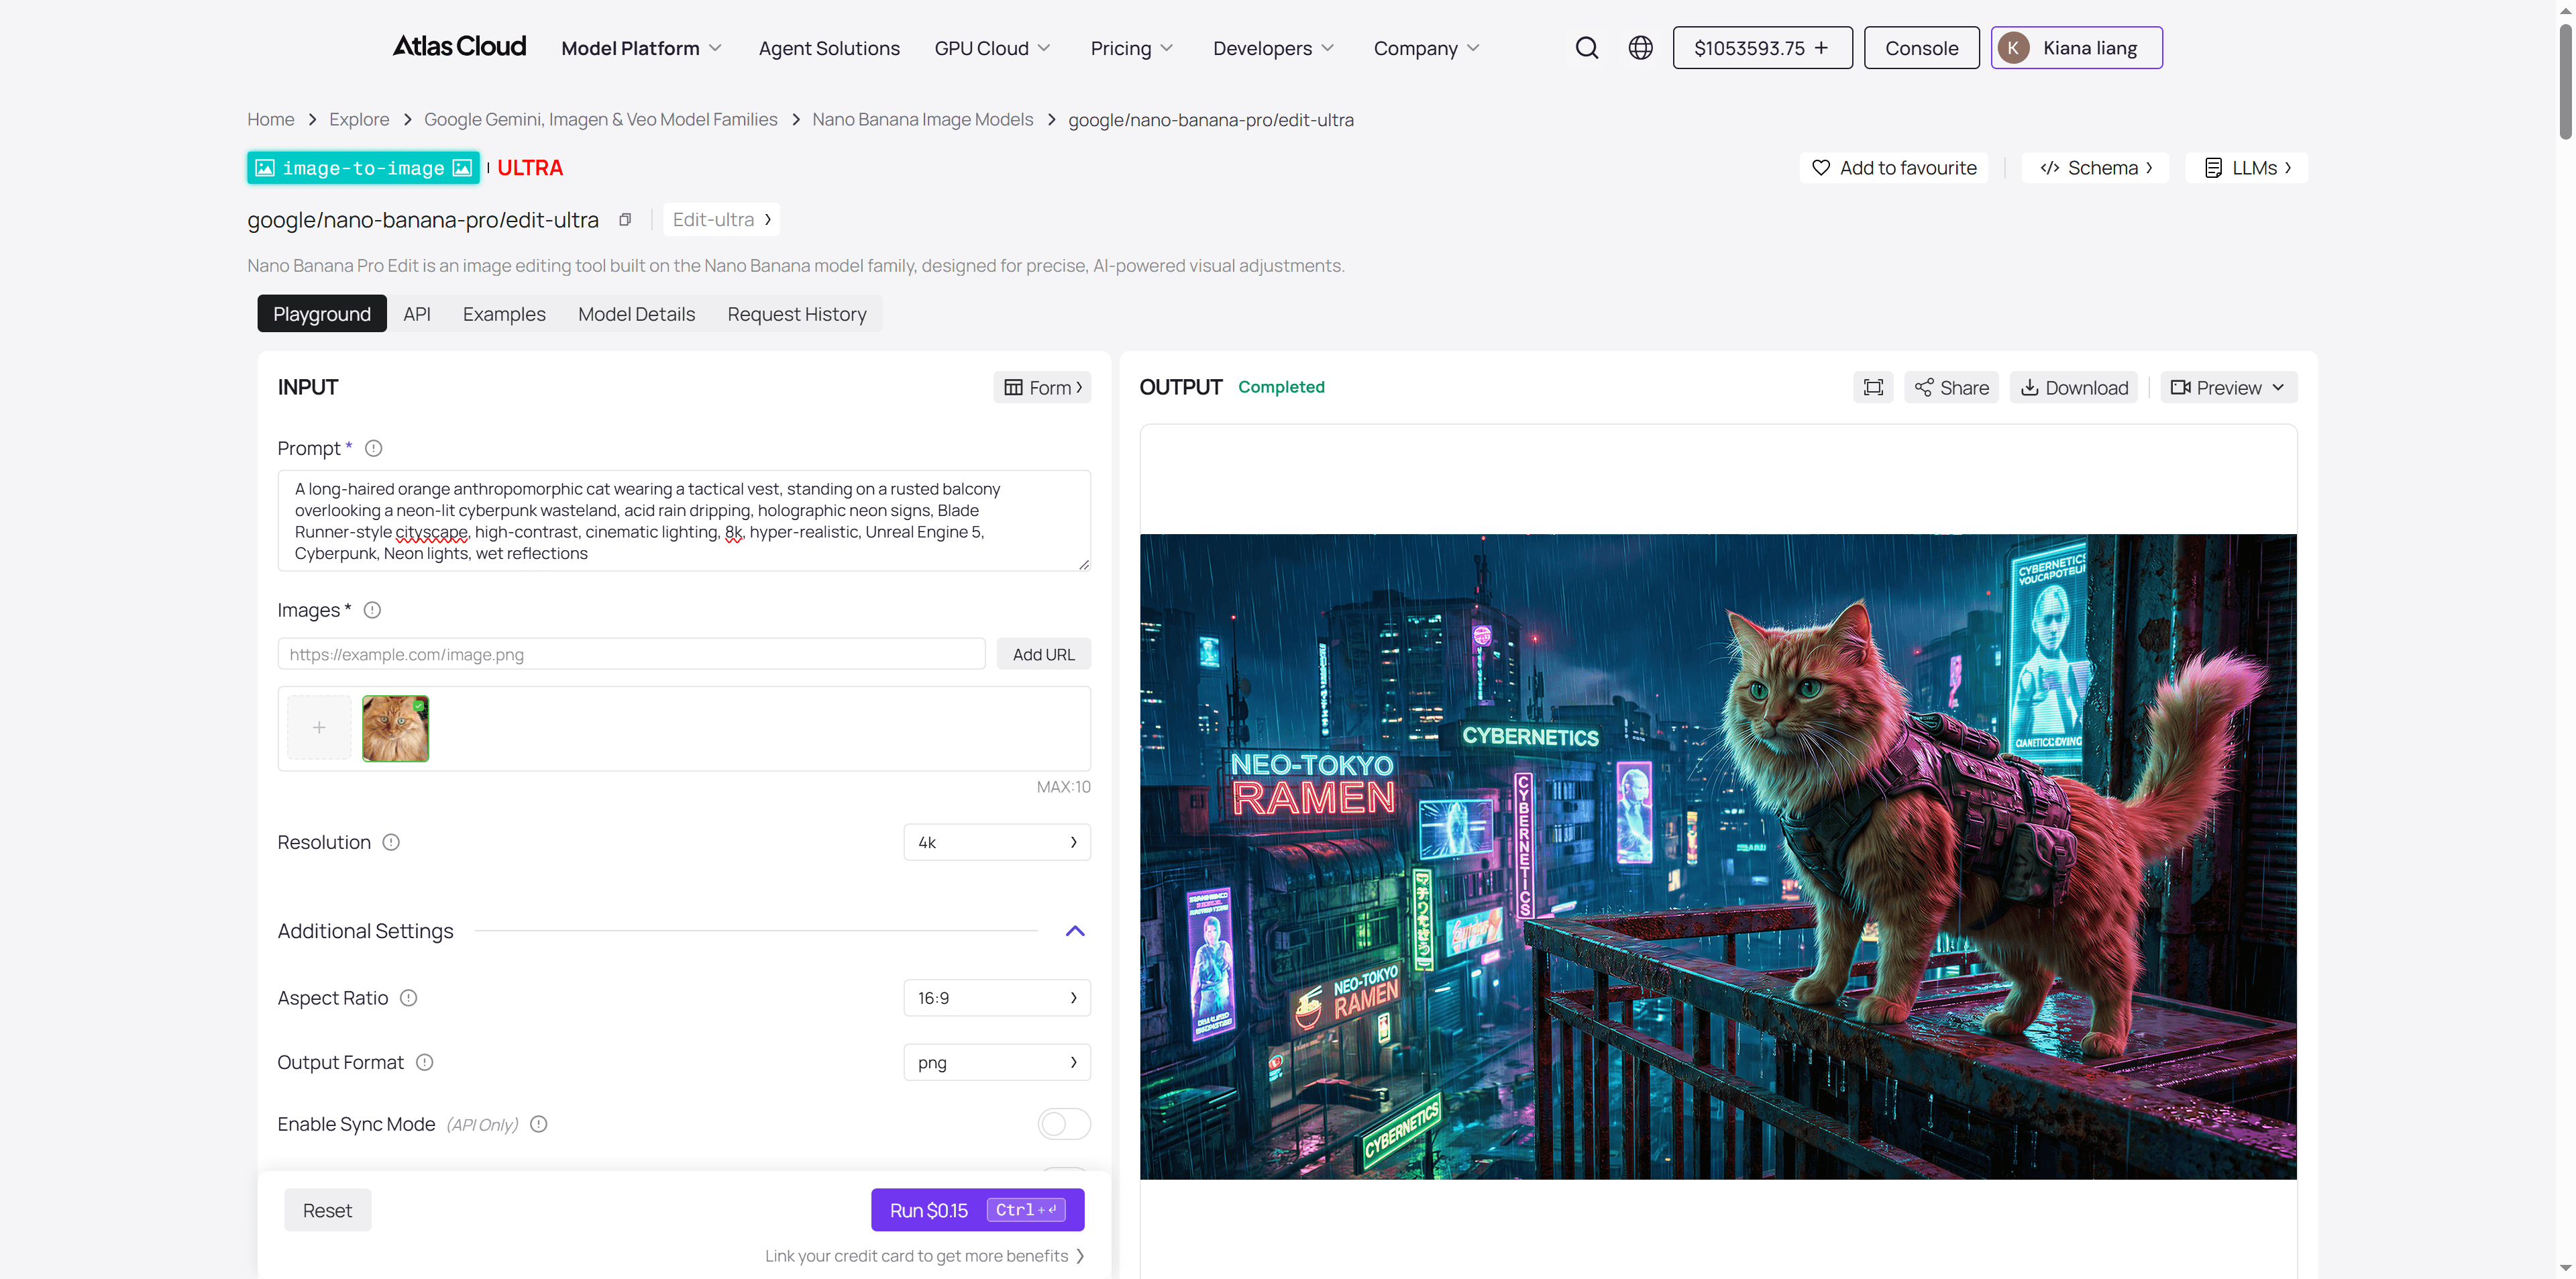Open the Resolution 4k dropdown

click(x=996, y=843)
